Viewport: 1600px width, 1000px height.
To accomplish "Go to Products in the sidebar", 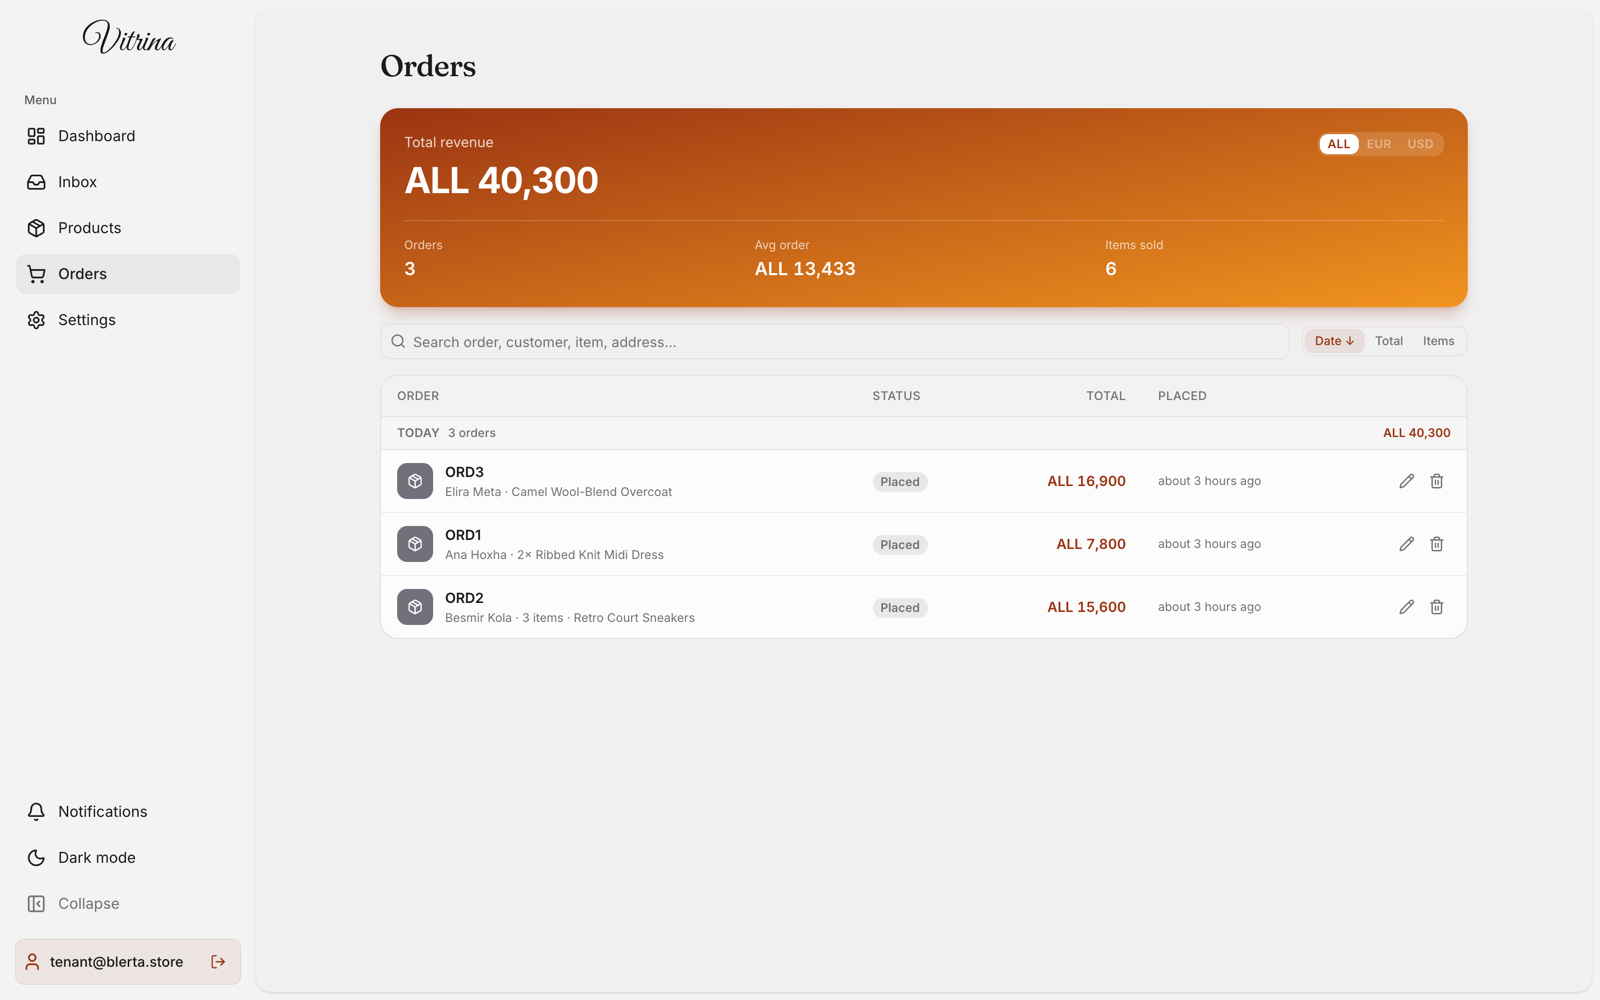I will 128,228.
